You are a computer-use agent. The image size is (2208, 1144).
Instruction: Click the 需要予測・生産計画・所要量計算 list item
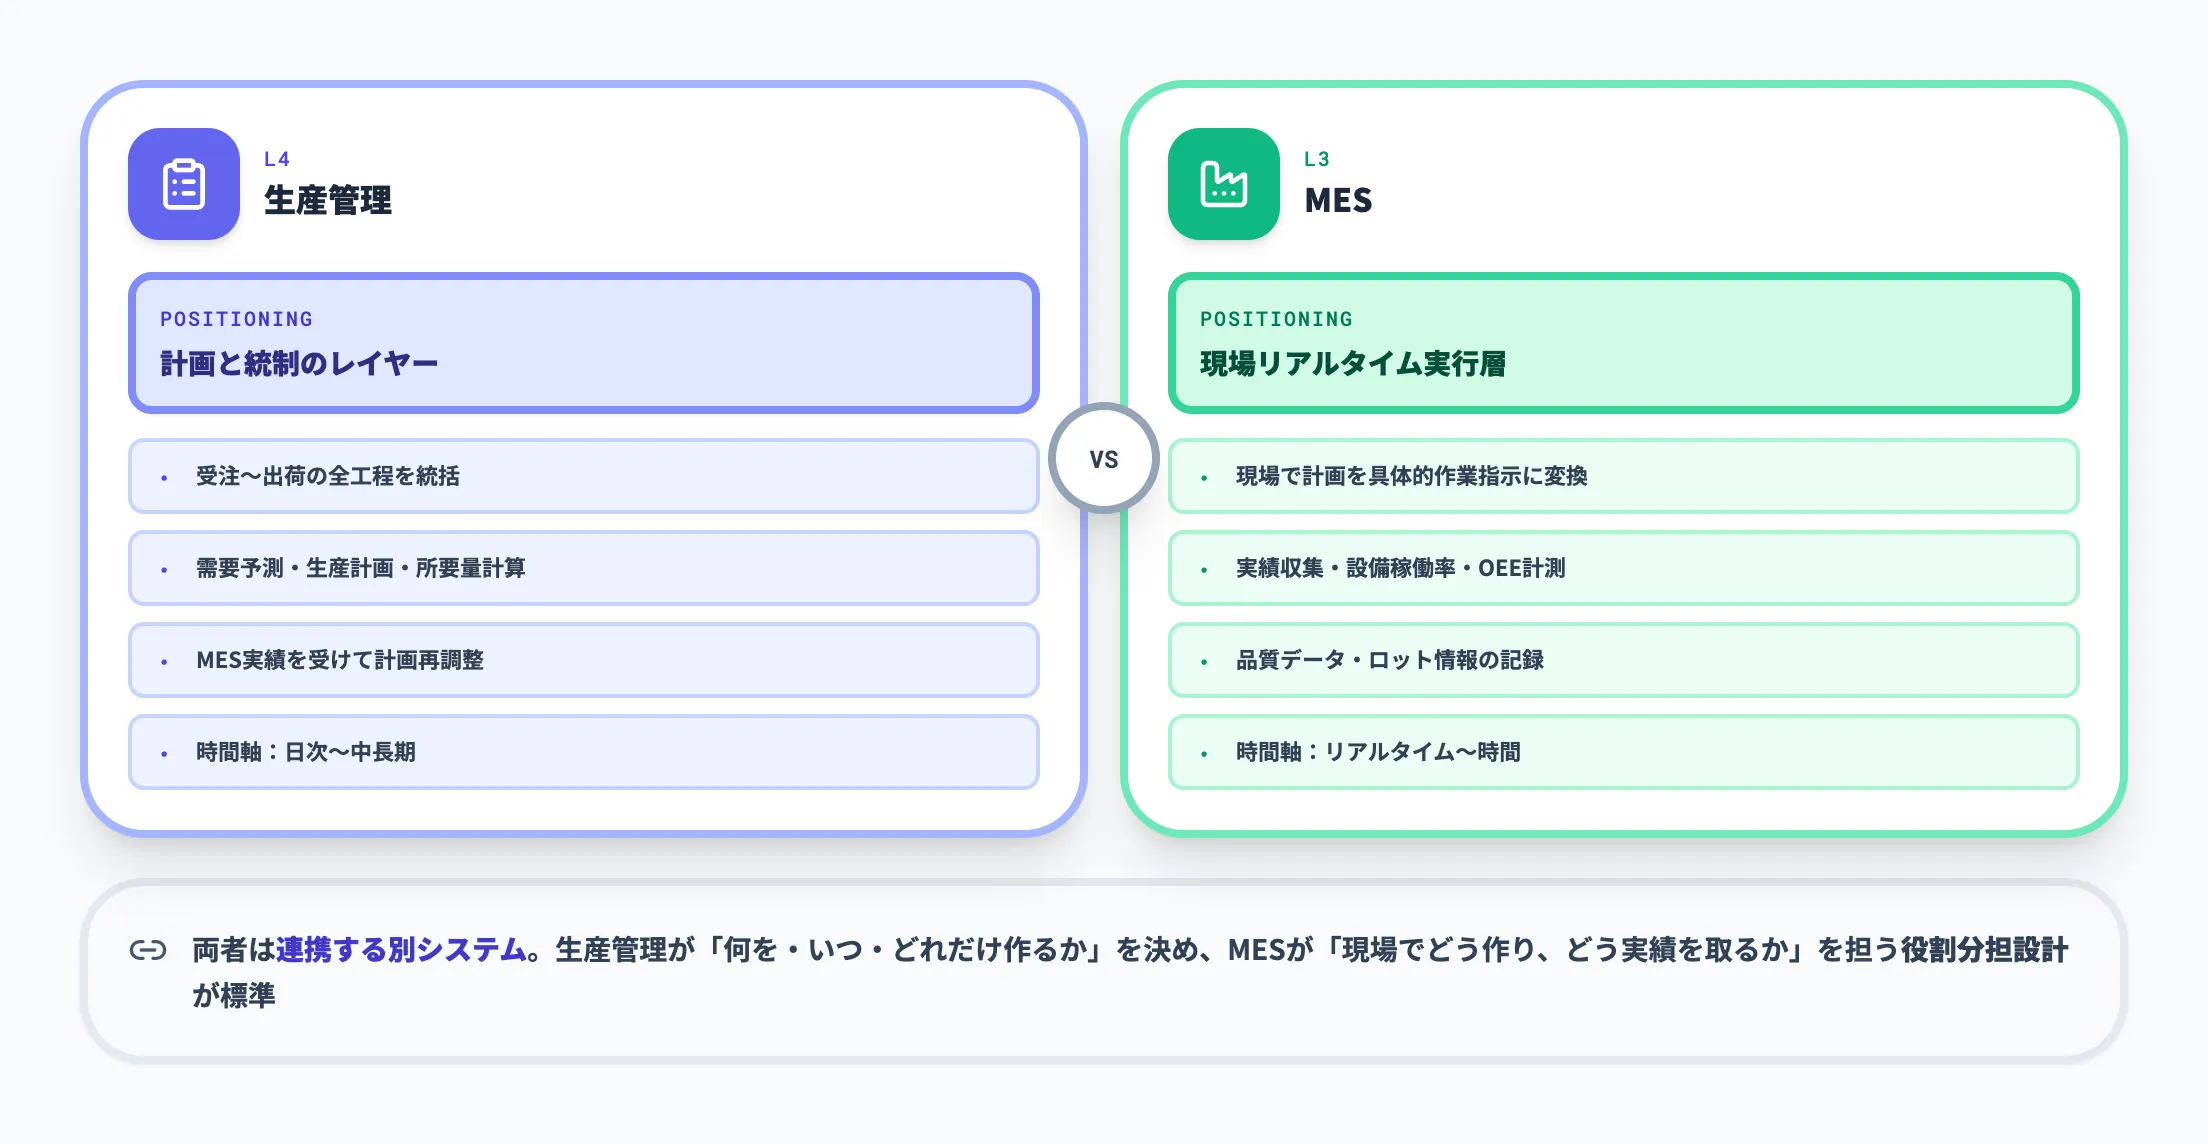[583, 568]
